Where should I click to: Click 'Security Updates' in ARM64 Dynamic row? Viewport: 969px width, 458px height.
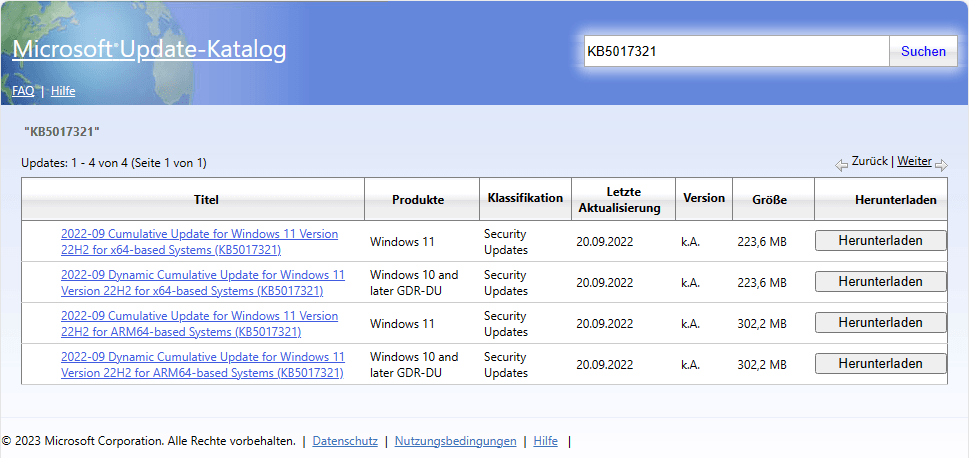(506, 365)
